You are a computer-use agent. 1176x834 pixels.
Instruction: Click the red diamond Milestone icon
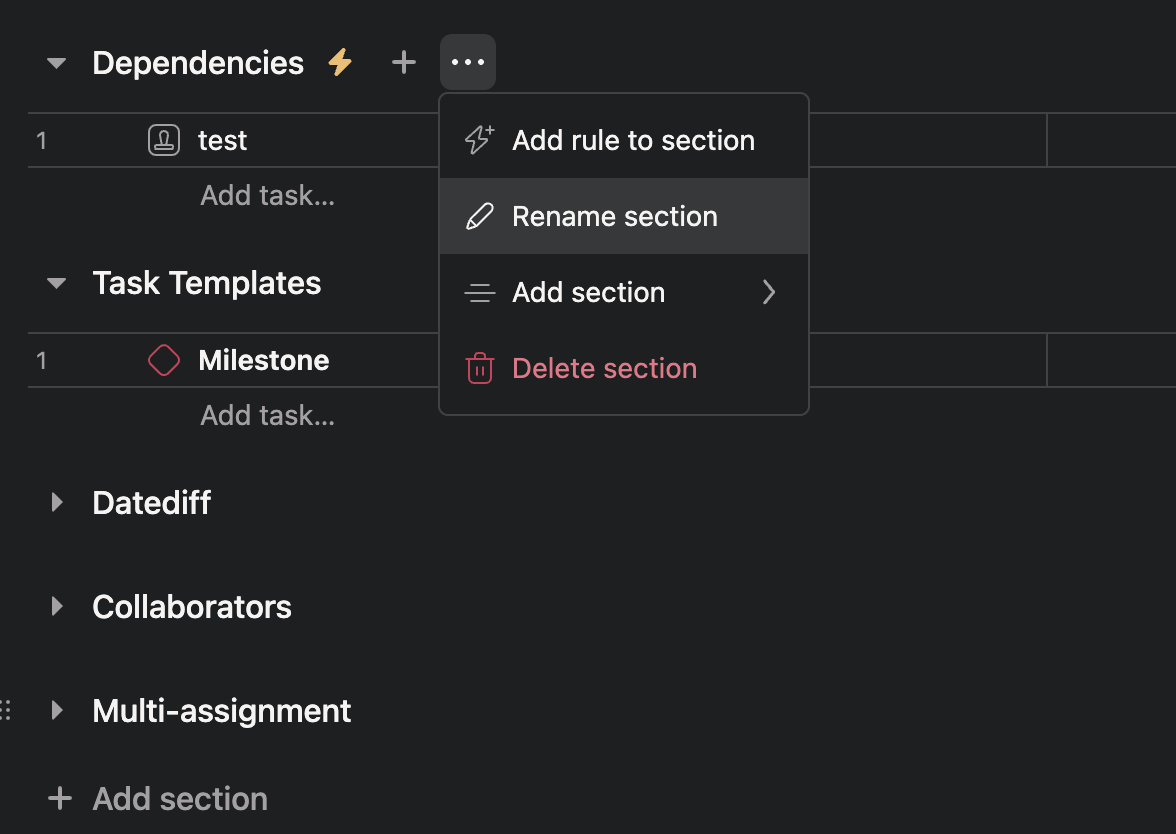pos(164,360)
